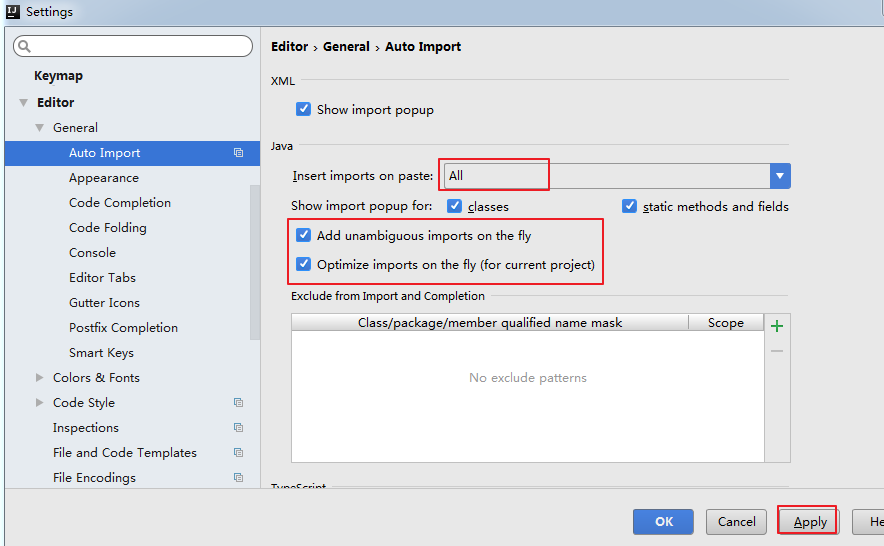Click the No exclude patterns placeholder text
Screen dimensions: 884x546
pyautogui.click(x=528, y=378)
